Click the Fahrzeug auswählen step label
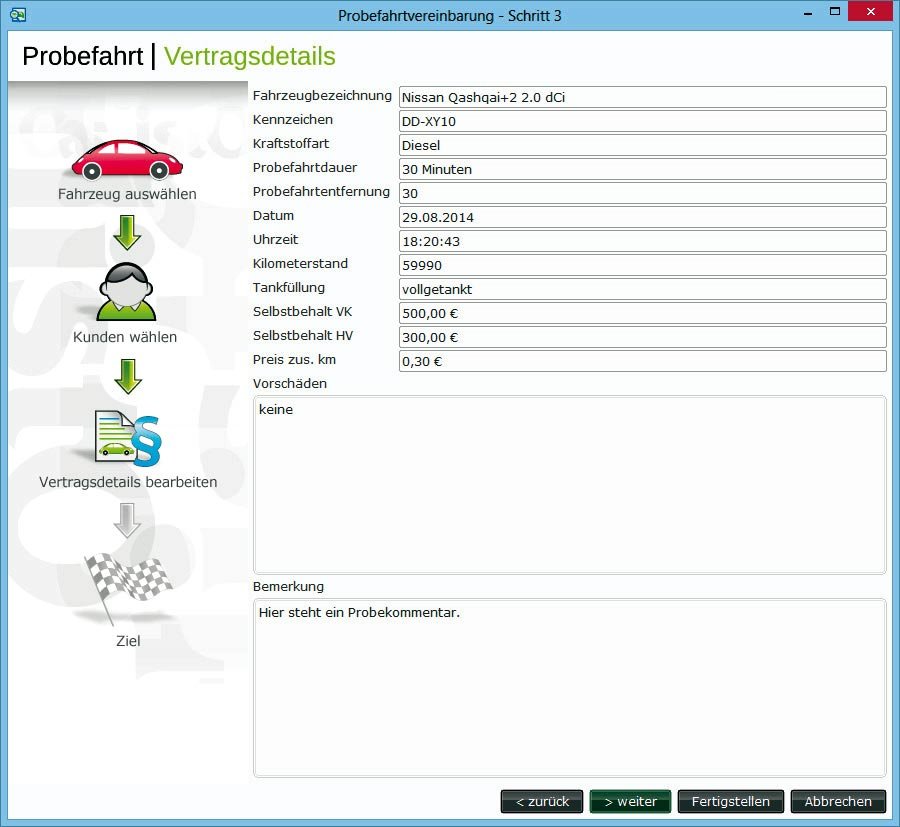The image size is (900, 827). pos(127,194)
